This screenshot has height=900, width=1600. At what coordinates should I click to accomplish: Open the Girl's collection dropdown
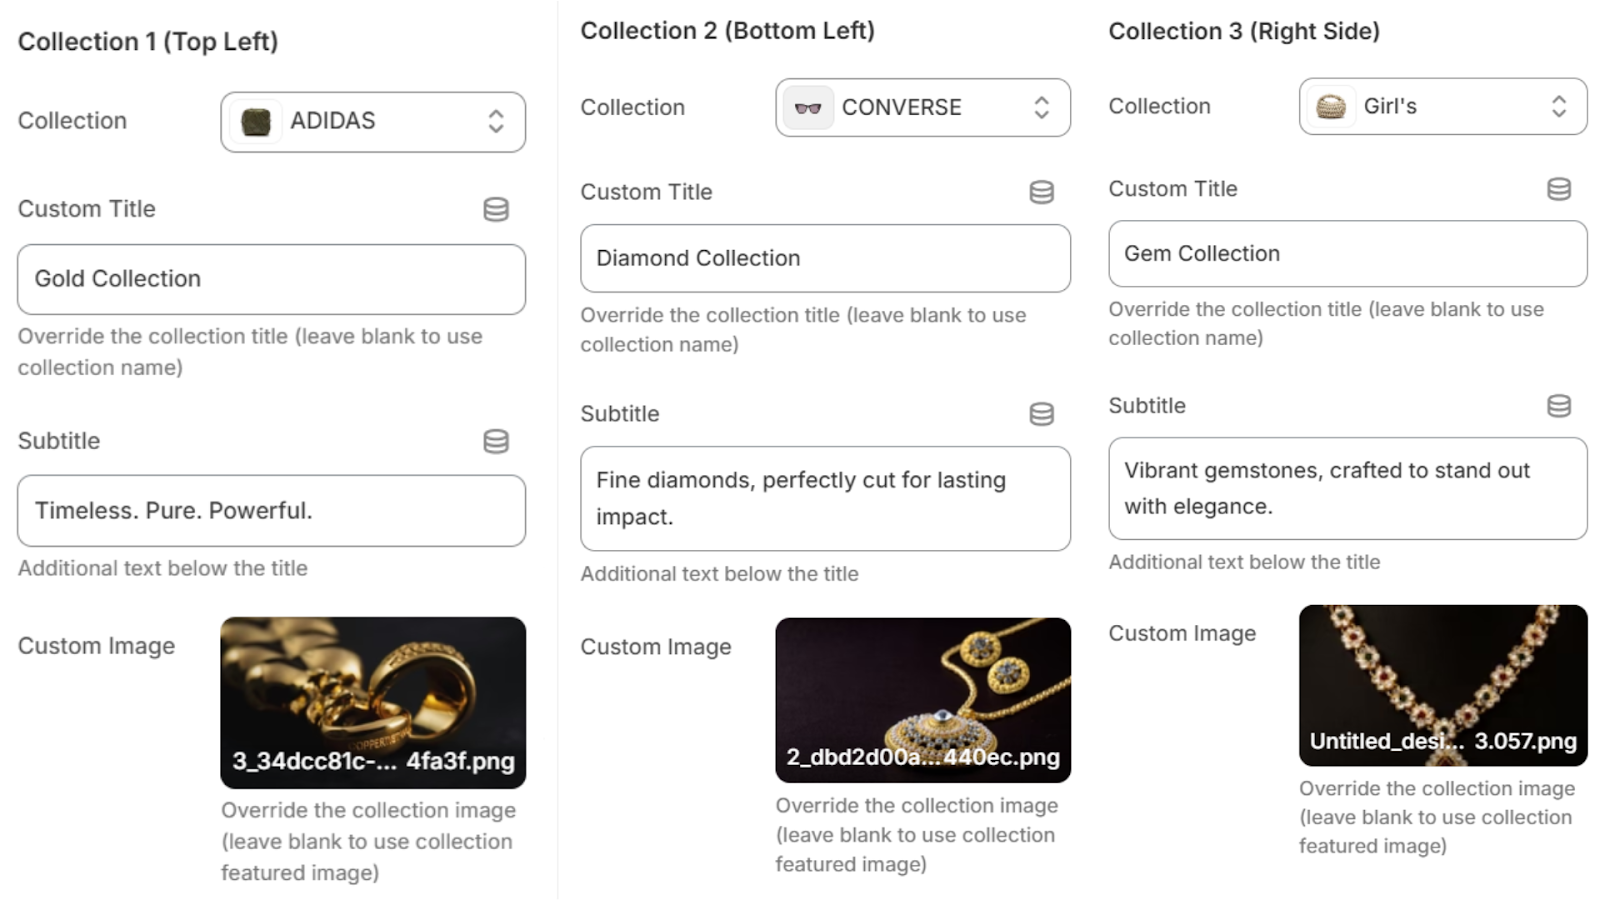tap(1443, 106)
